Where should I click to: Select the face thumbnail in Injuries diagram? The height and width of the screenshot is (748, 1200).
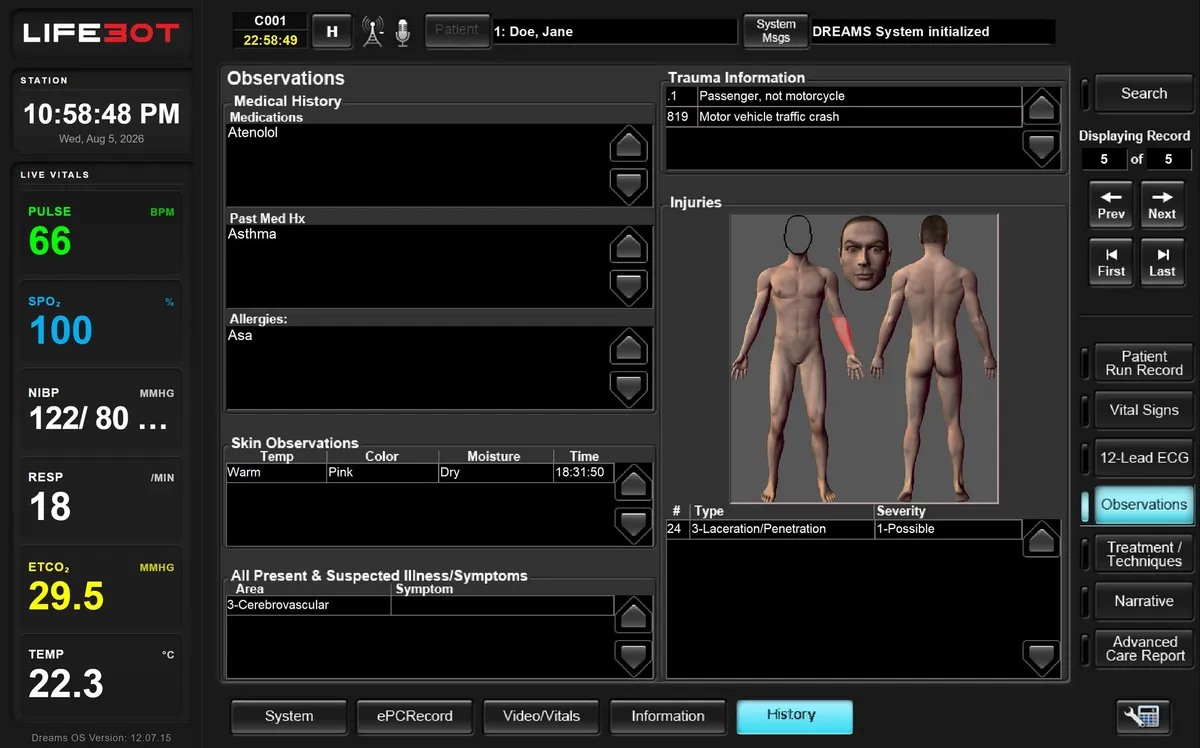click(864, 253)
